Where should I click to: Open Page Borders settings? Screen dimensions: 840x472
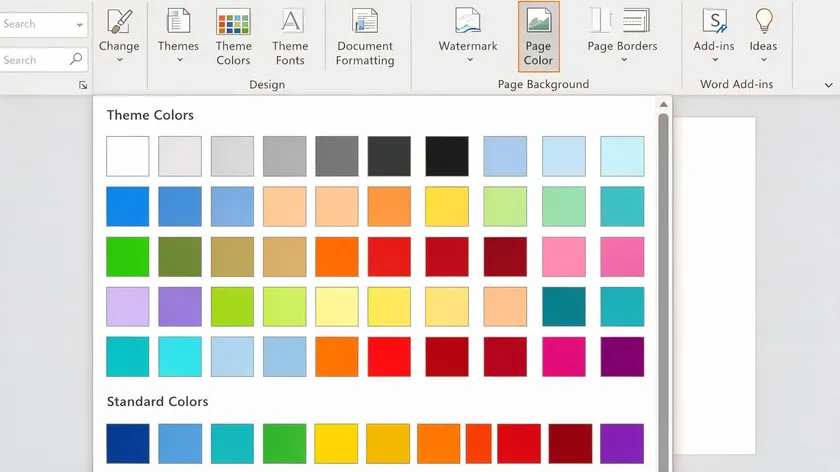622,36
